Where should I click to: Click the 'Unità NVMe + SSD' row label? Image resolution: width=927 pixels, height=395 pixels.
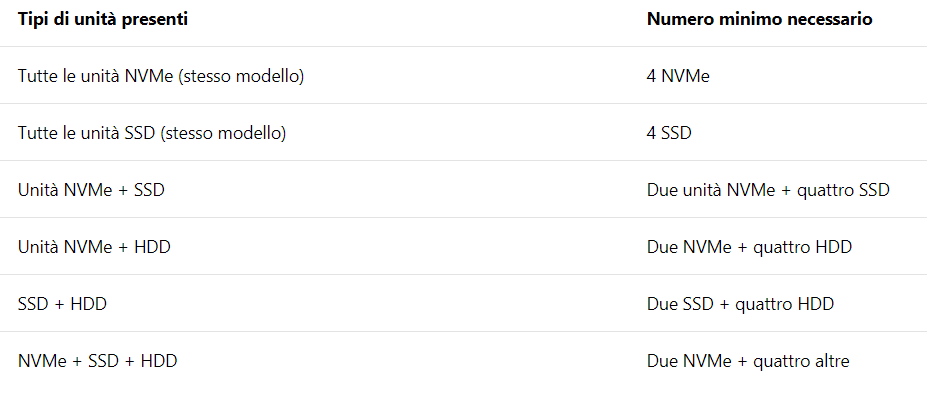(x=91, y=190)
